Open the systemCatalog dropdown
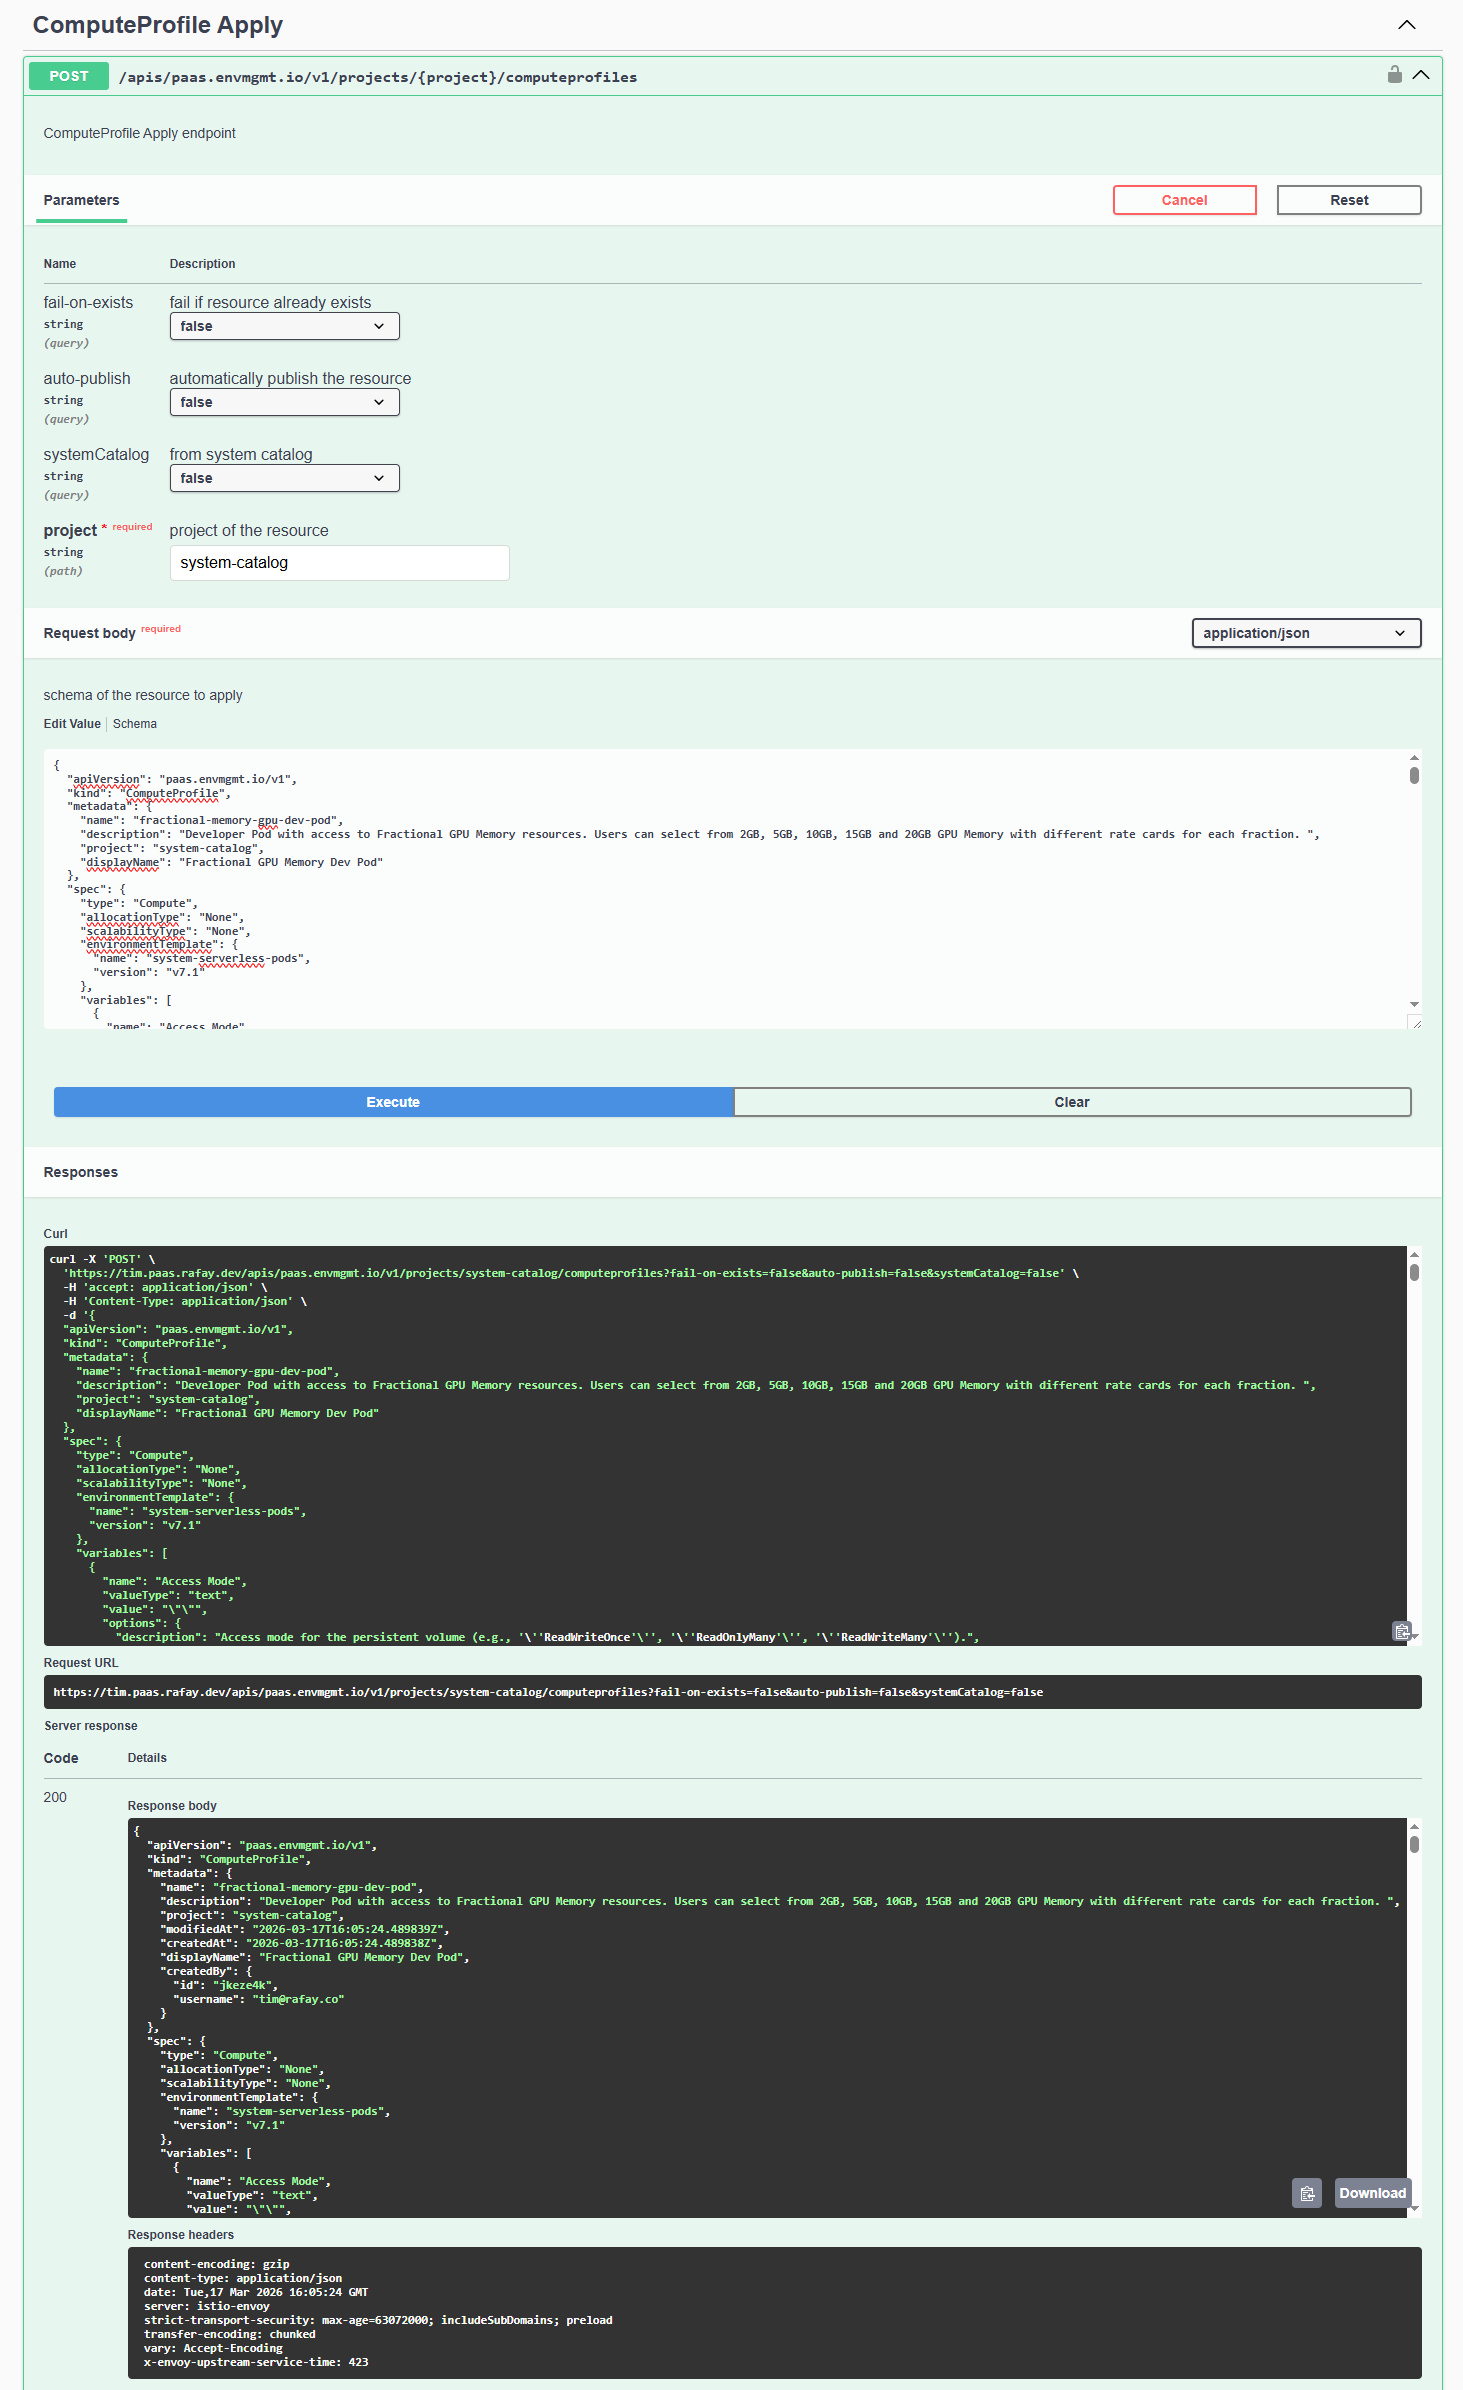Image resolution: width=1463 pixels, height=2390 pixels. [x=284, y=478]
